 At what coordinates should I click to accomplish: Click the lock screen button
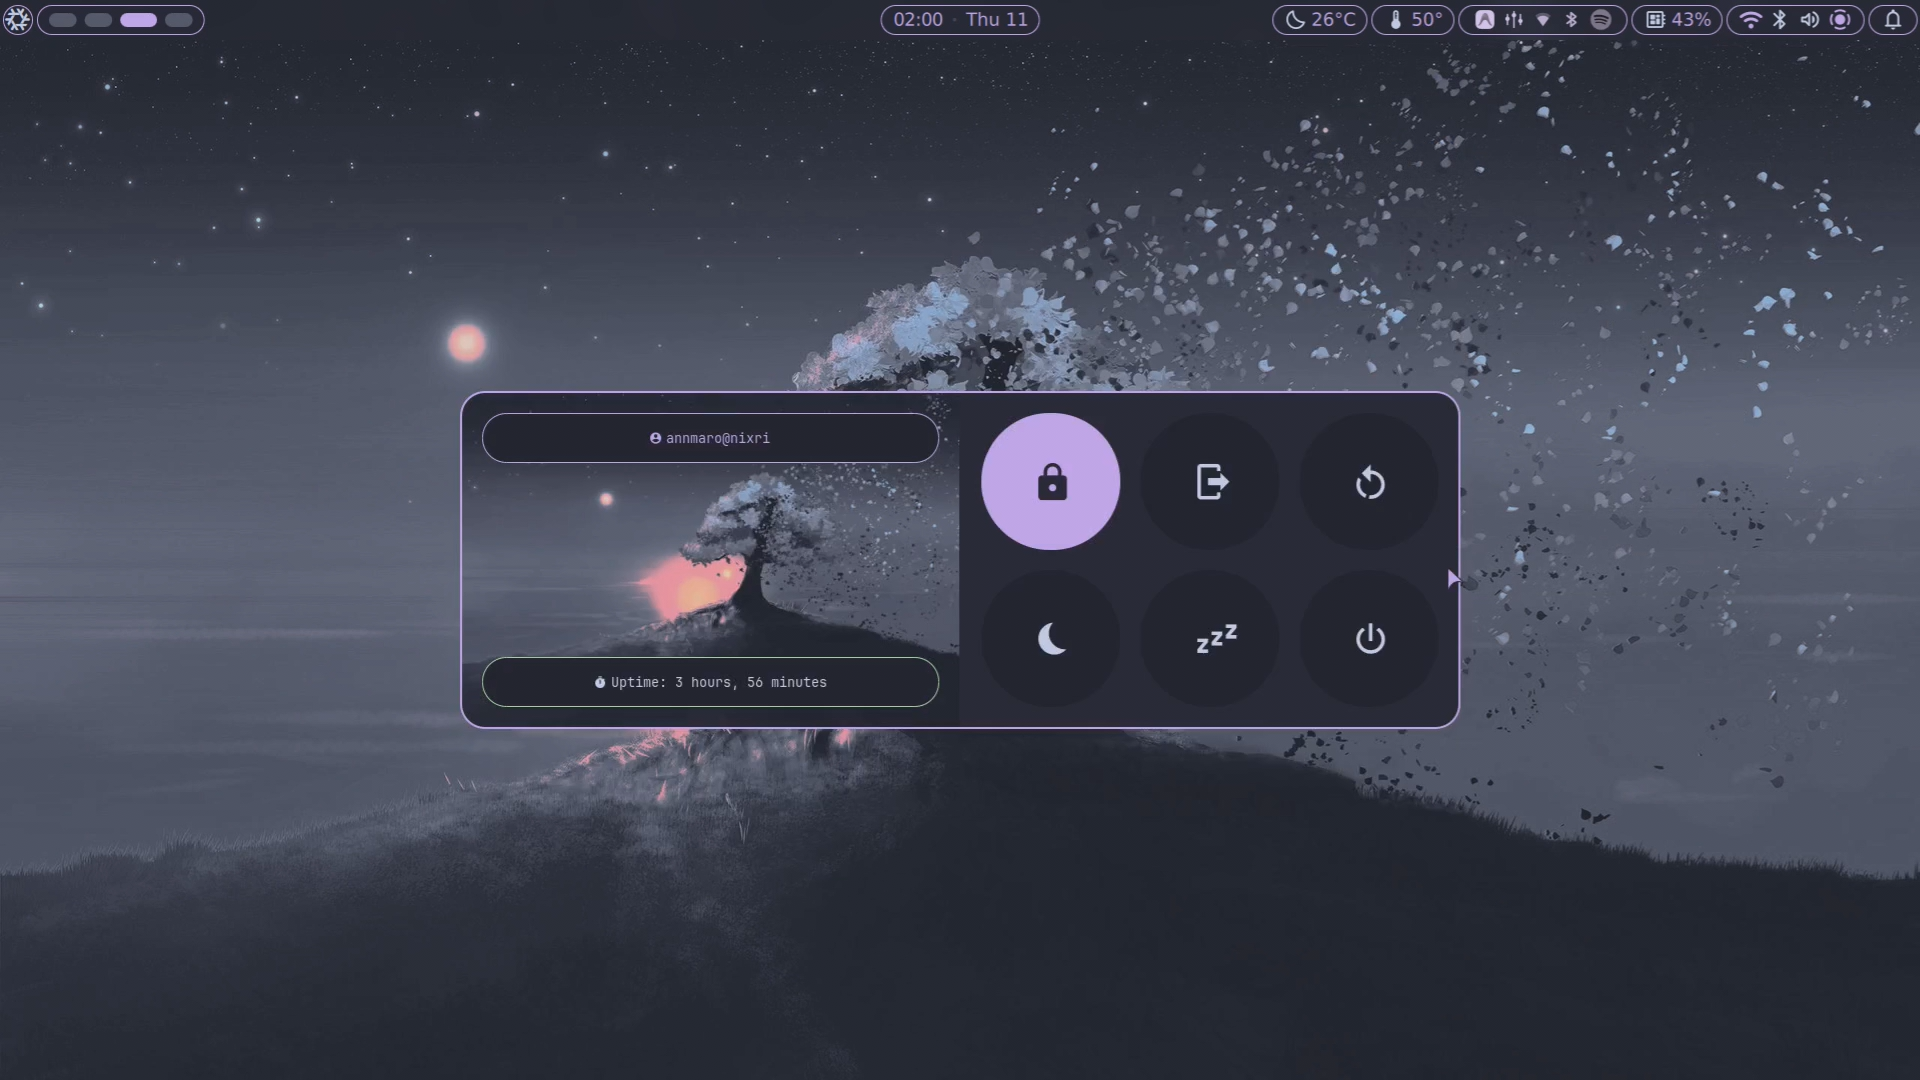click(x=1050, y=482)
